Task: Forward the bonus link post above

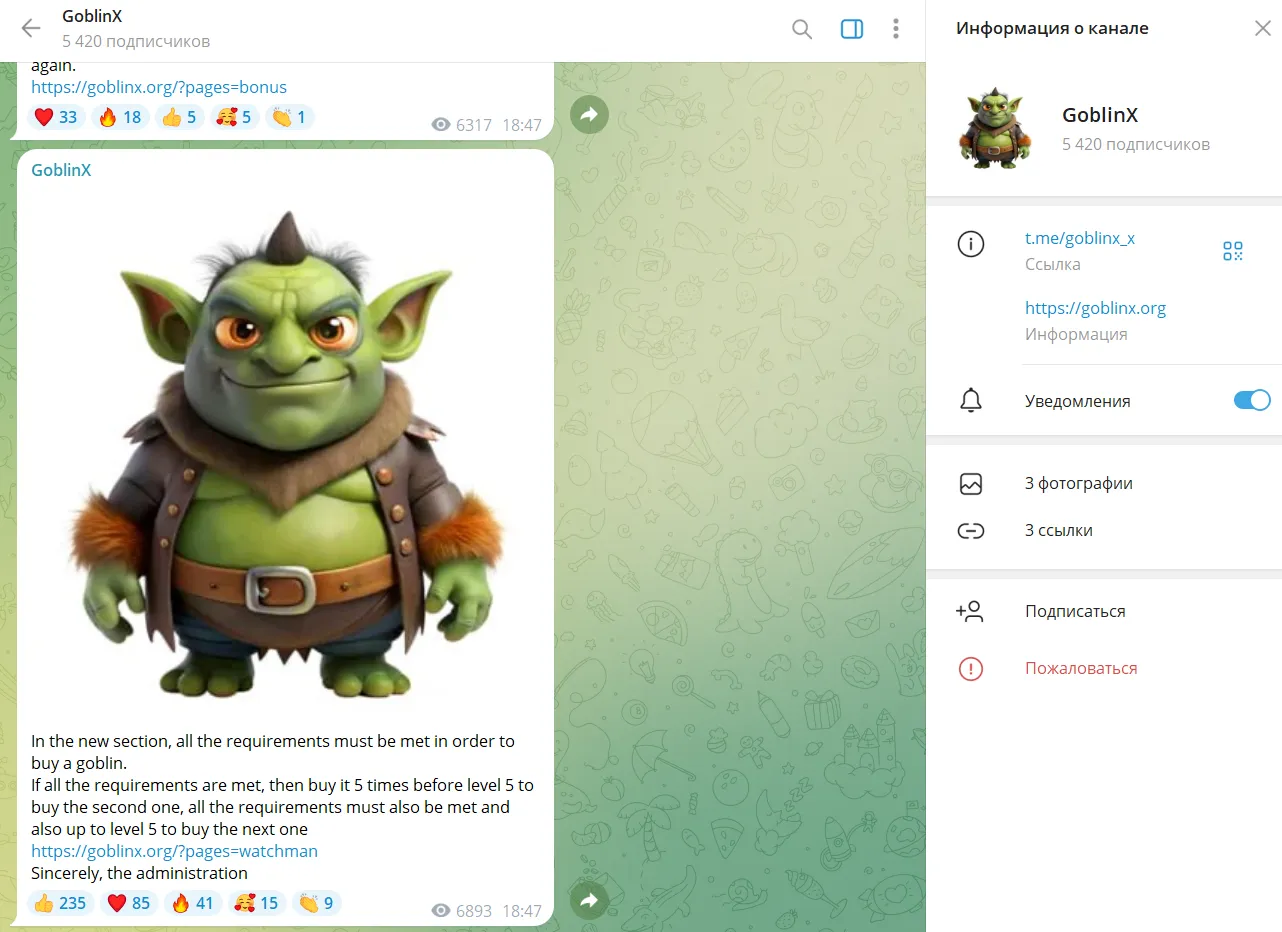Action: tap(589, 114)
